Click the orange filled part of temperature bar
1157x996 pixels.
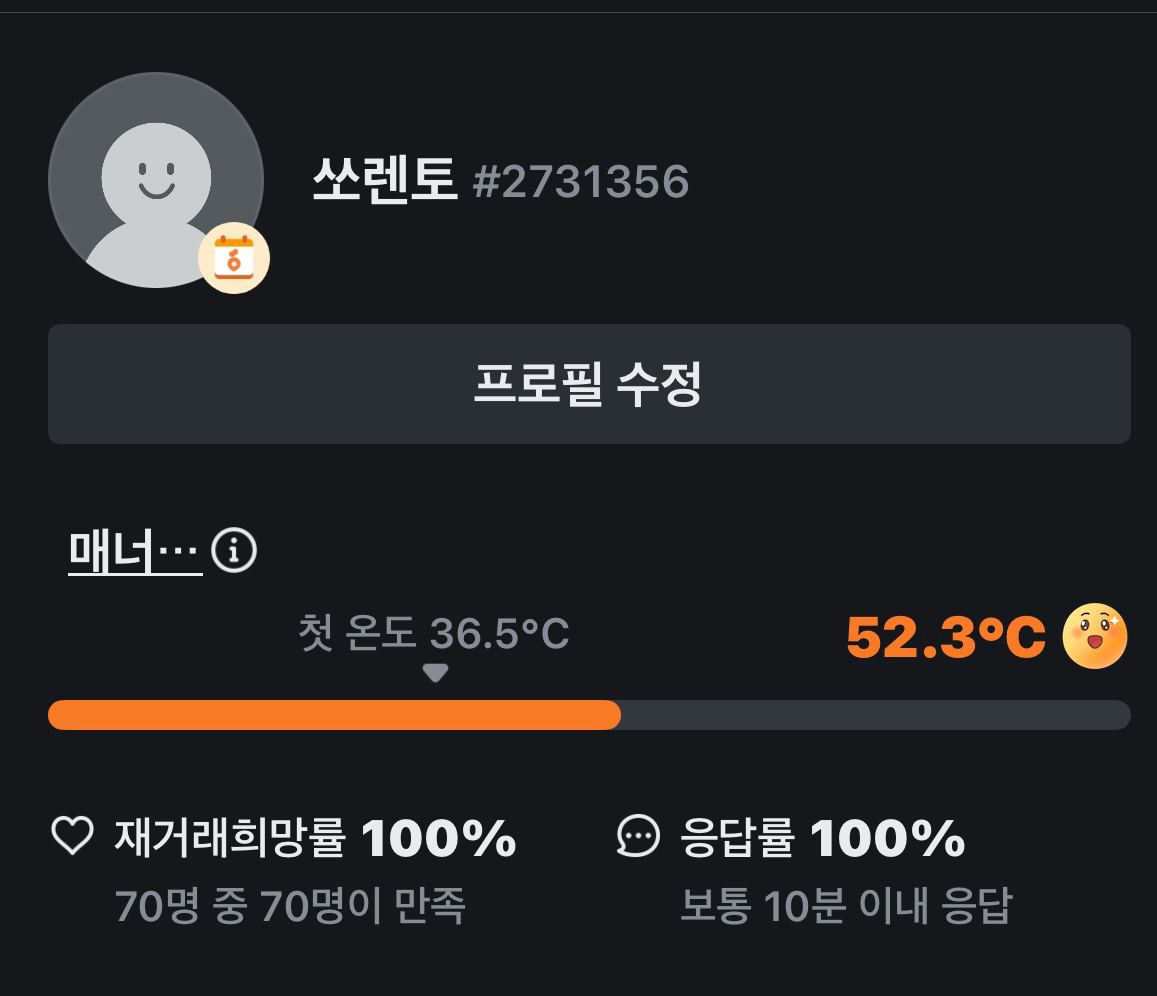[x=334, y=715]
